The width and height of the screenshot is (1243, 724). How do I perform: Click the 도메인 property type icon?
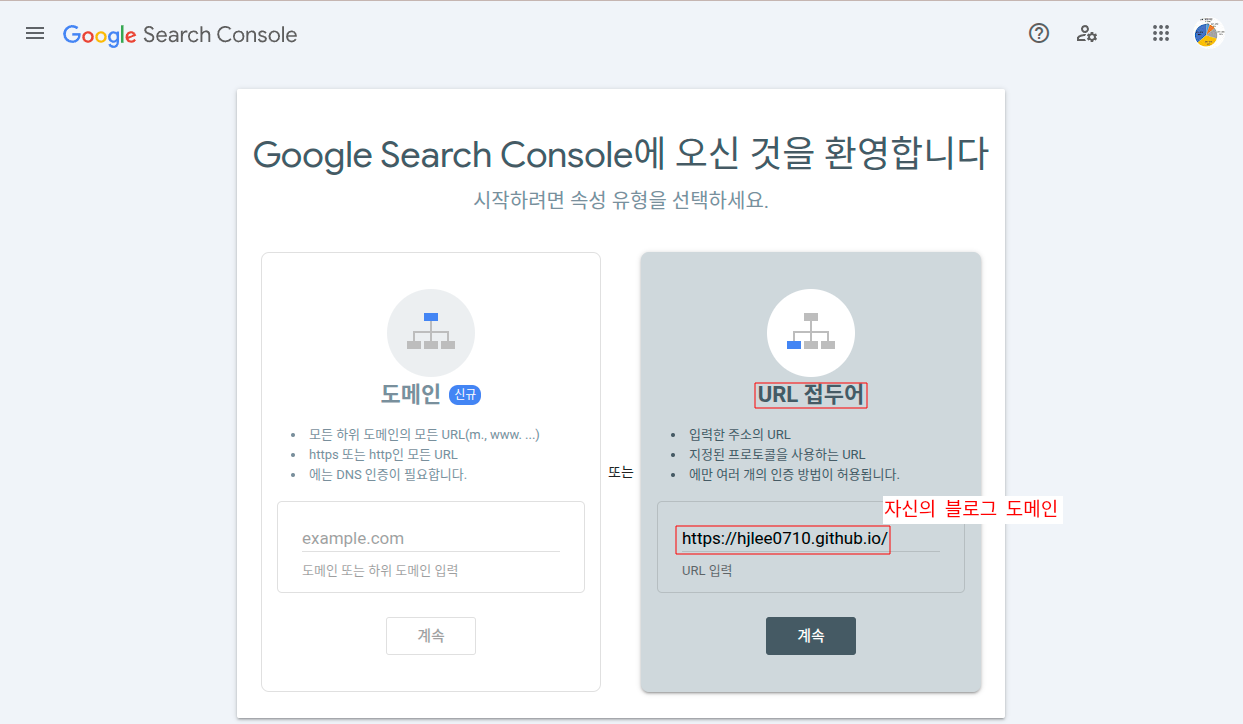tap(430, 333)
